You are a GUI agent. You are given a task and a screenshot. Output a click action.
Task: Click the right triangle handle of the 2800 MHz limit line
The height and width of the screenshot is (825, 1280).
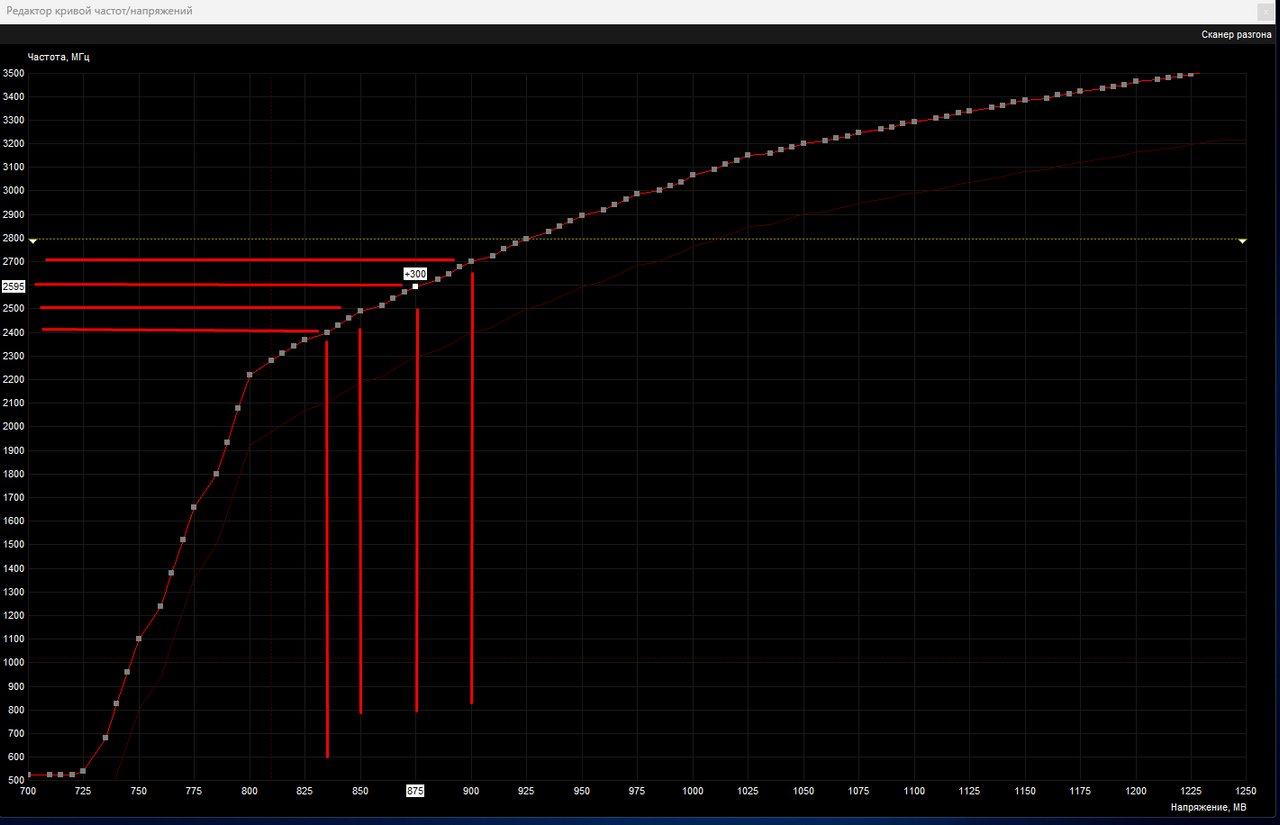(1242, 239)
